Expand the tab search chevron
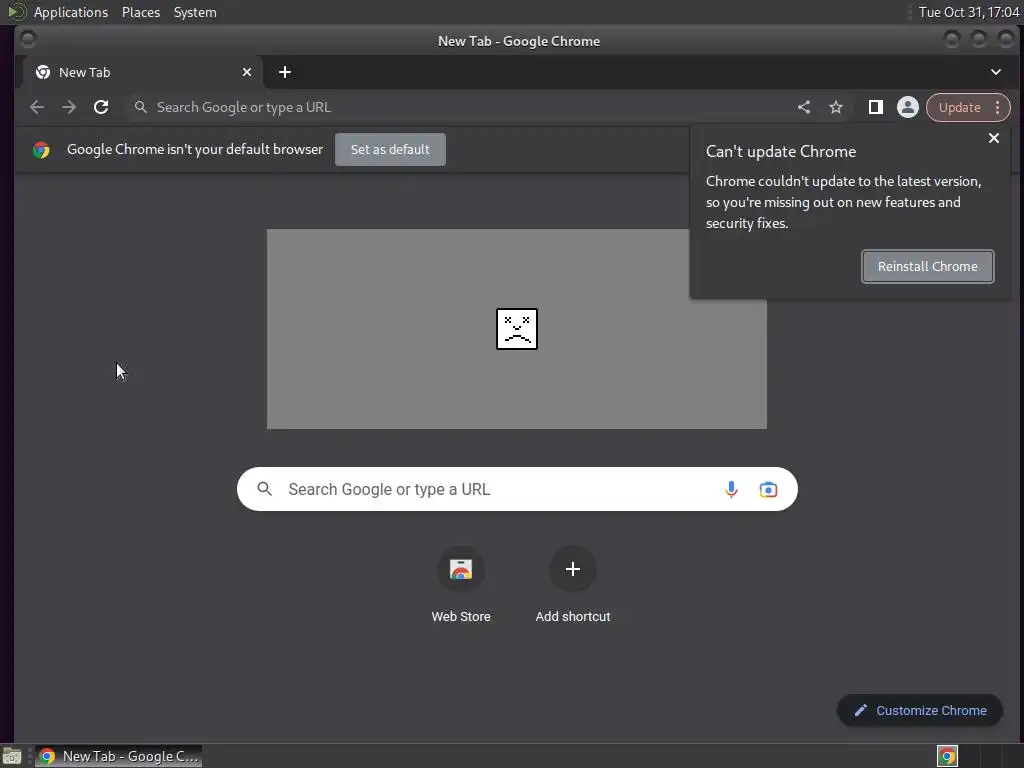Viewport: 1024px width, 768px height. [x=995, y=72]
